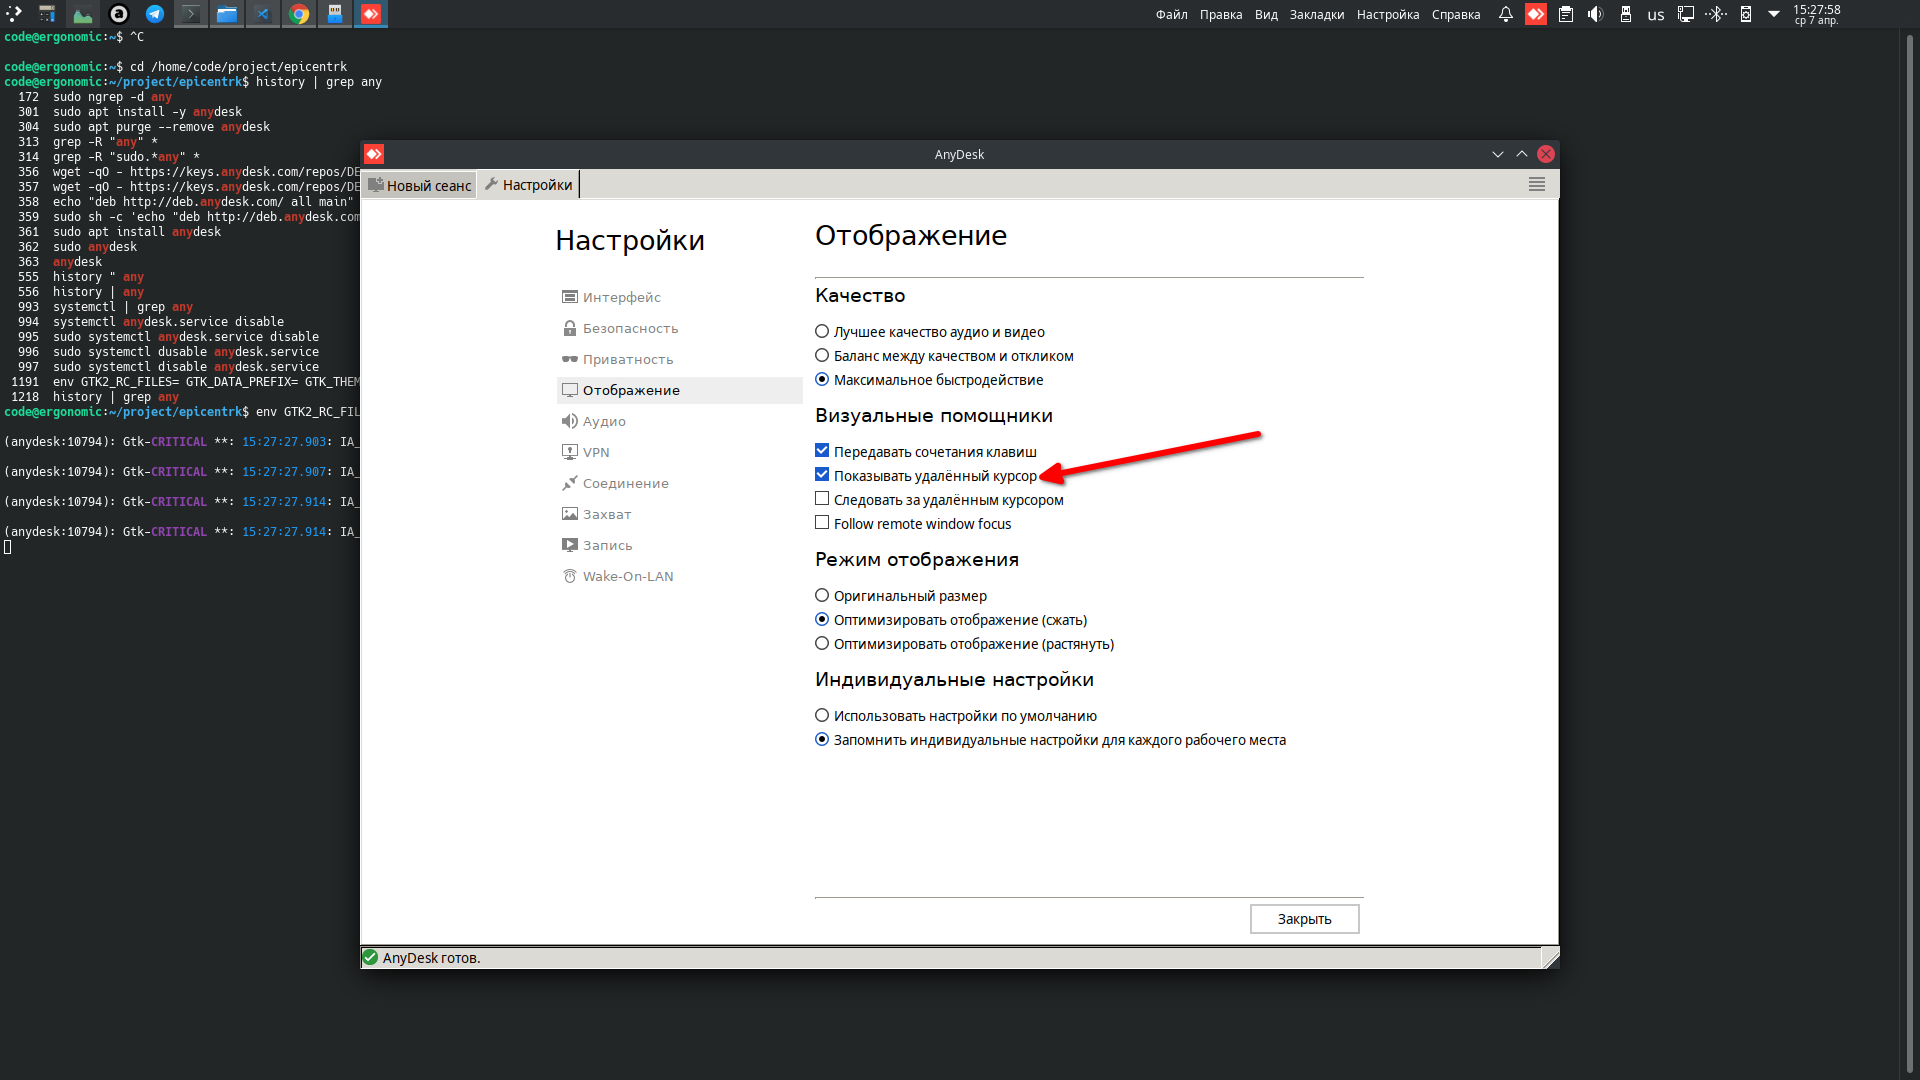This screenshot has height=1080, width=1920.
Task: Click the black circled 'a' panel icon
Action: (x=119, y=14)
